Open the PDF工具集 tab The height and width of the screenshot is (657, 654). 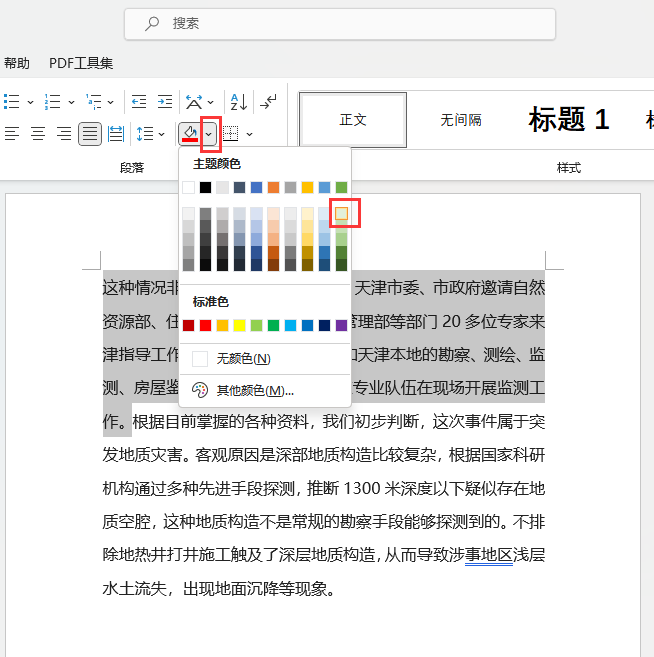click(81, 63)
